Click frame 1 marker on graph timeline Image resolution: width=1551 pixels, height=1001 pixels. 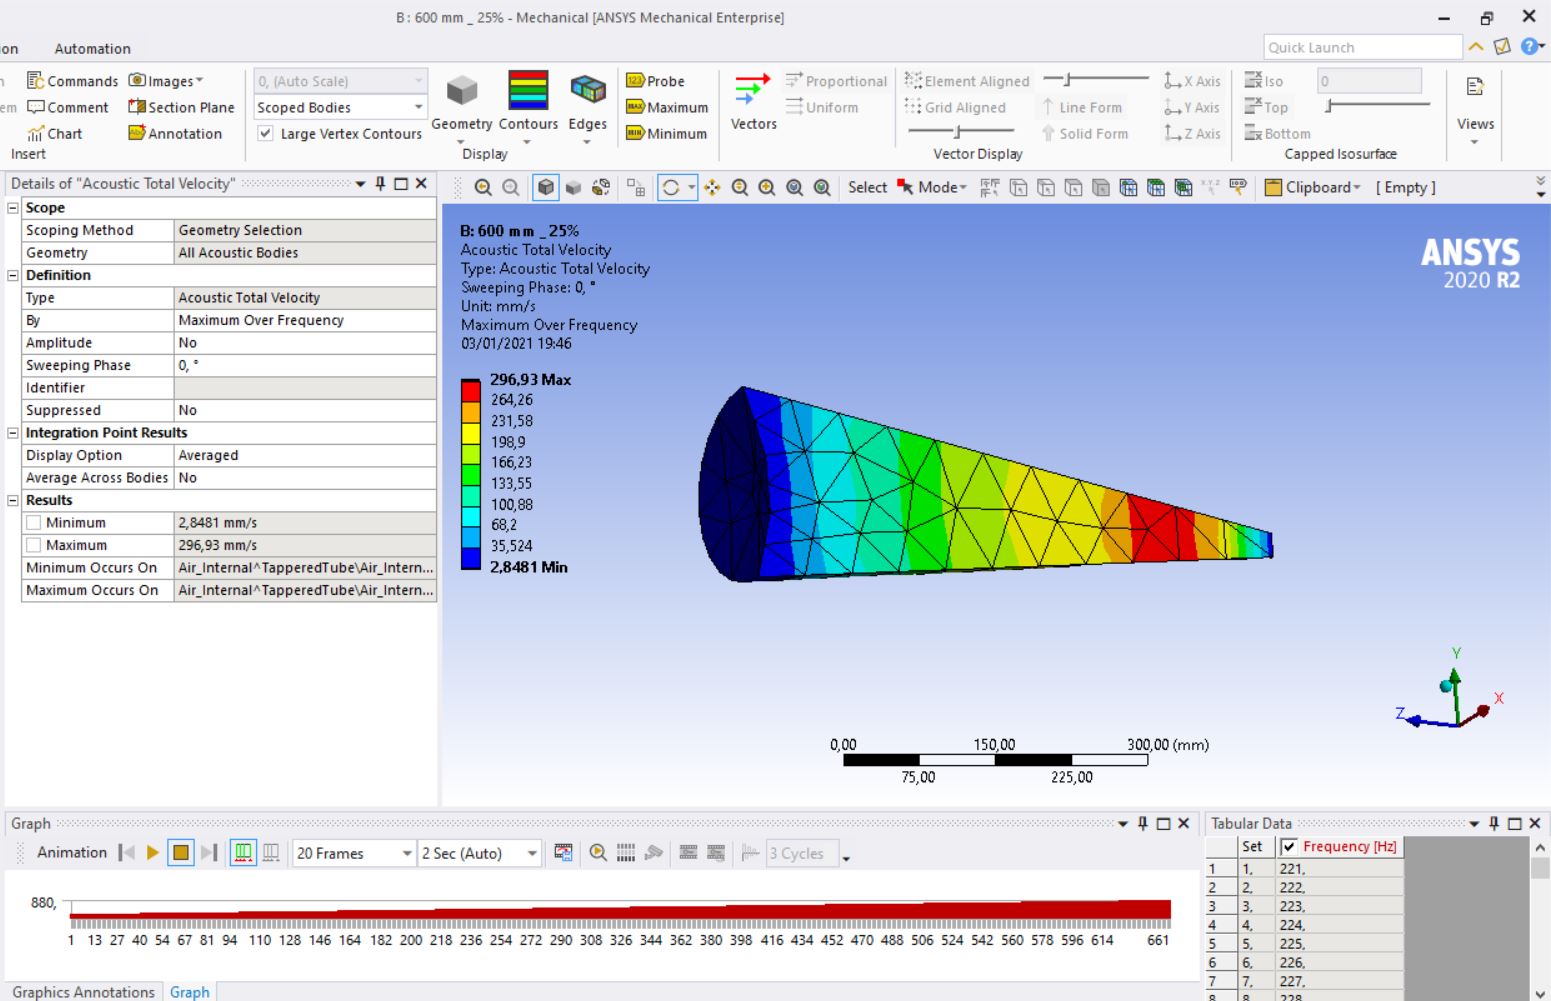(71, 940)
